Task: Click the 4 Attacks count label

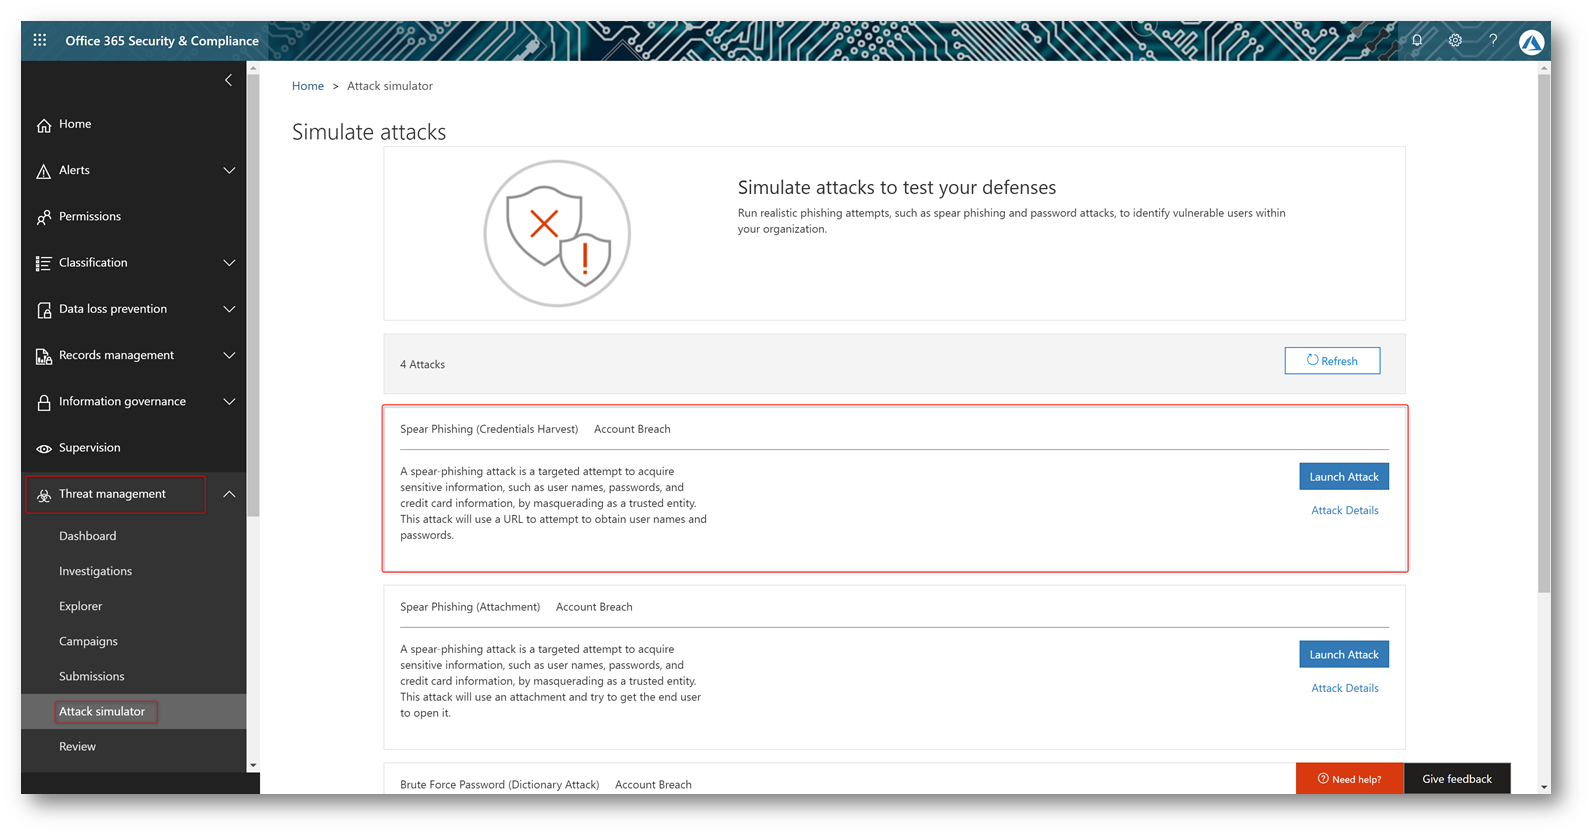Action: (x=423, y=364)
